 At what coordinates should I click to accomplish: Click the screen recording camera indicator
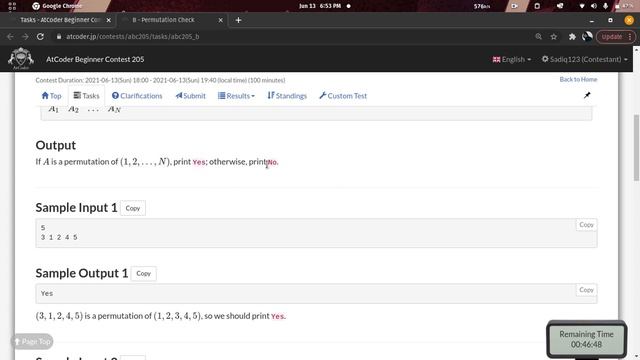514,6
